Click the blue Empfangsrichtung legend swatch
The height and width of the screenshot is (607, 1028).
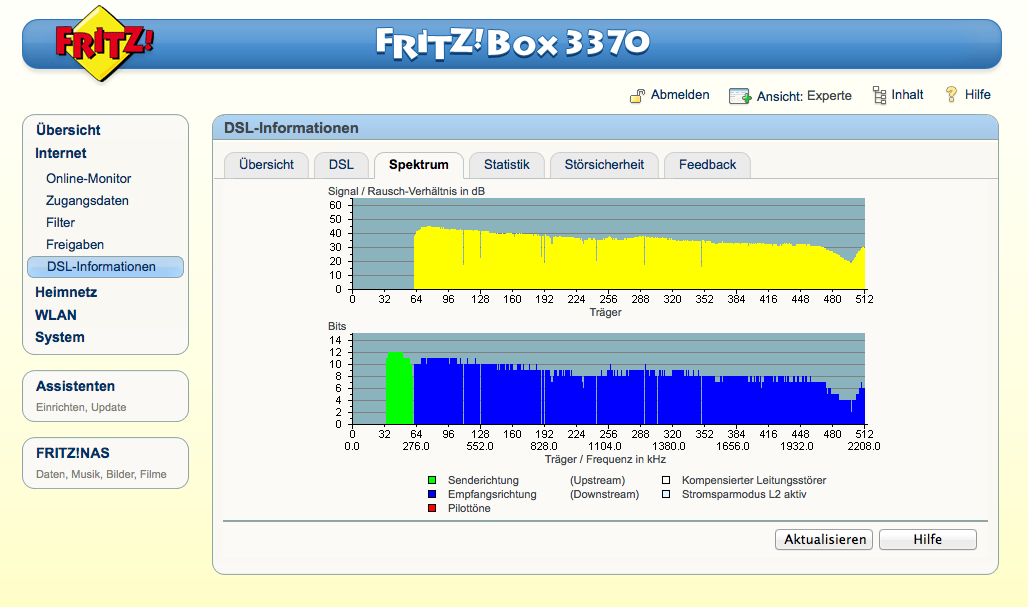tap(432, 494)
